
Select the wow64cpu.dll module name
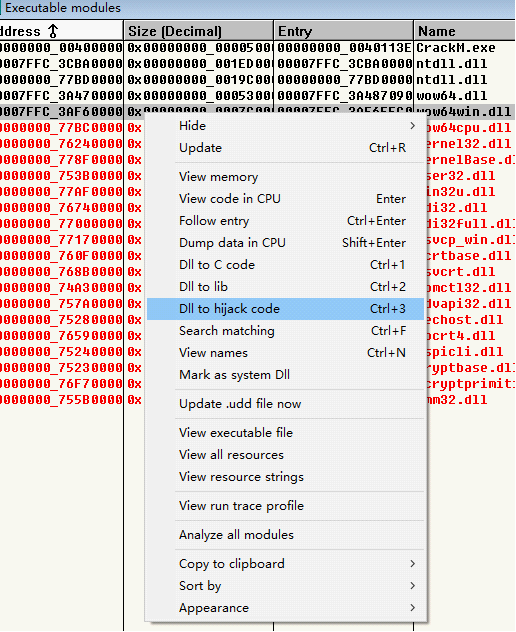click(470, 128)
